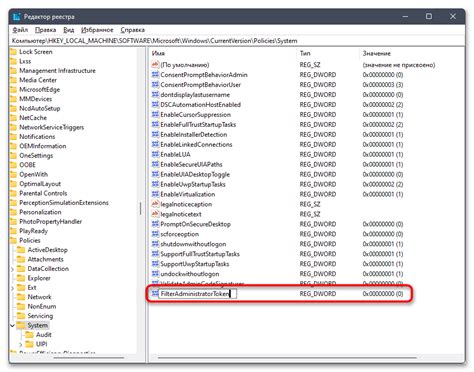The height and width of the screenshot is (372, 474).
Task: Click the legalnoticecaption string icon
Action: coord(155,204)
